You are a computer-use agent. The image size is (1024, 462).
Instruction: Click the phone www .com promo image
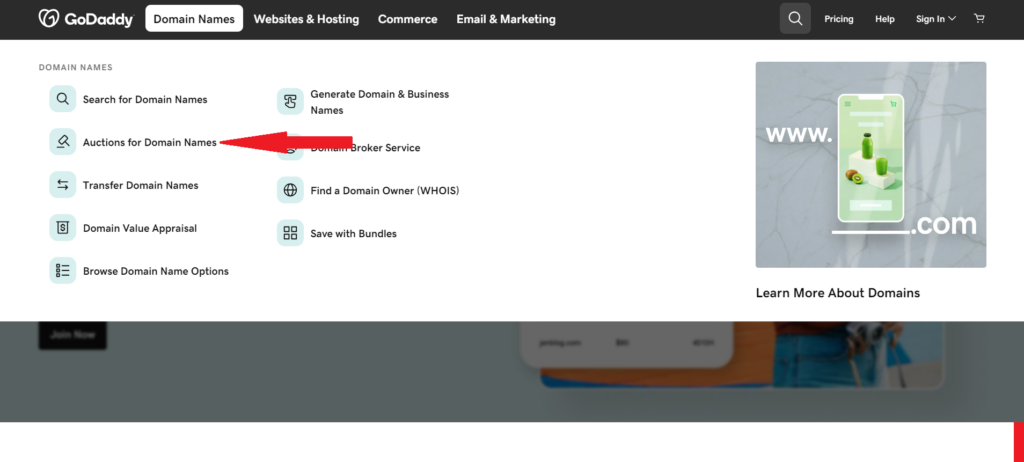871,165
